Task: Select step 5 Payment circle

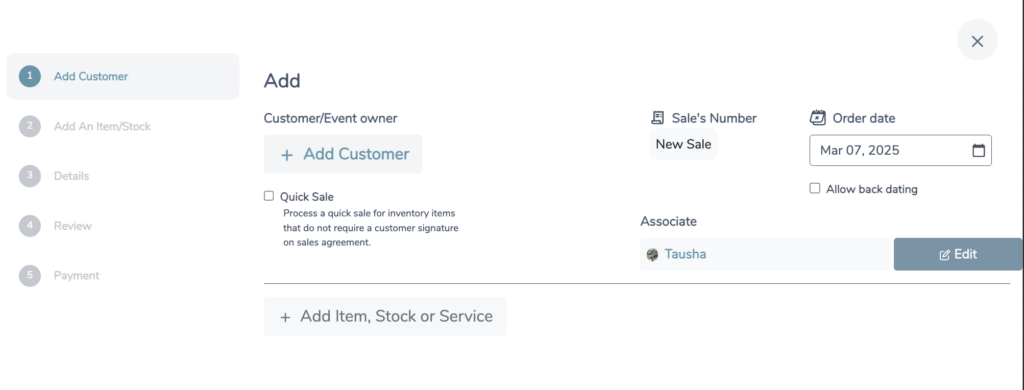Action: [x=29, y=276]
